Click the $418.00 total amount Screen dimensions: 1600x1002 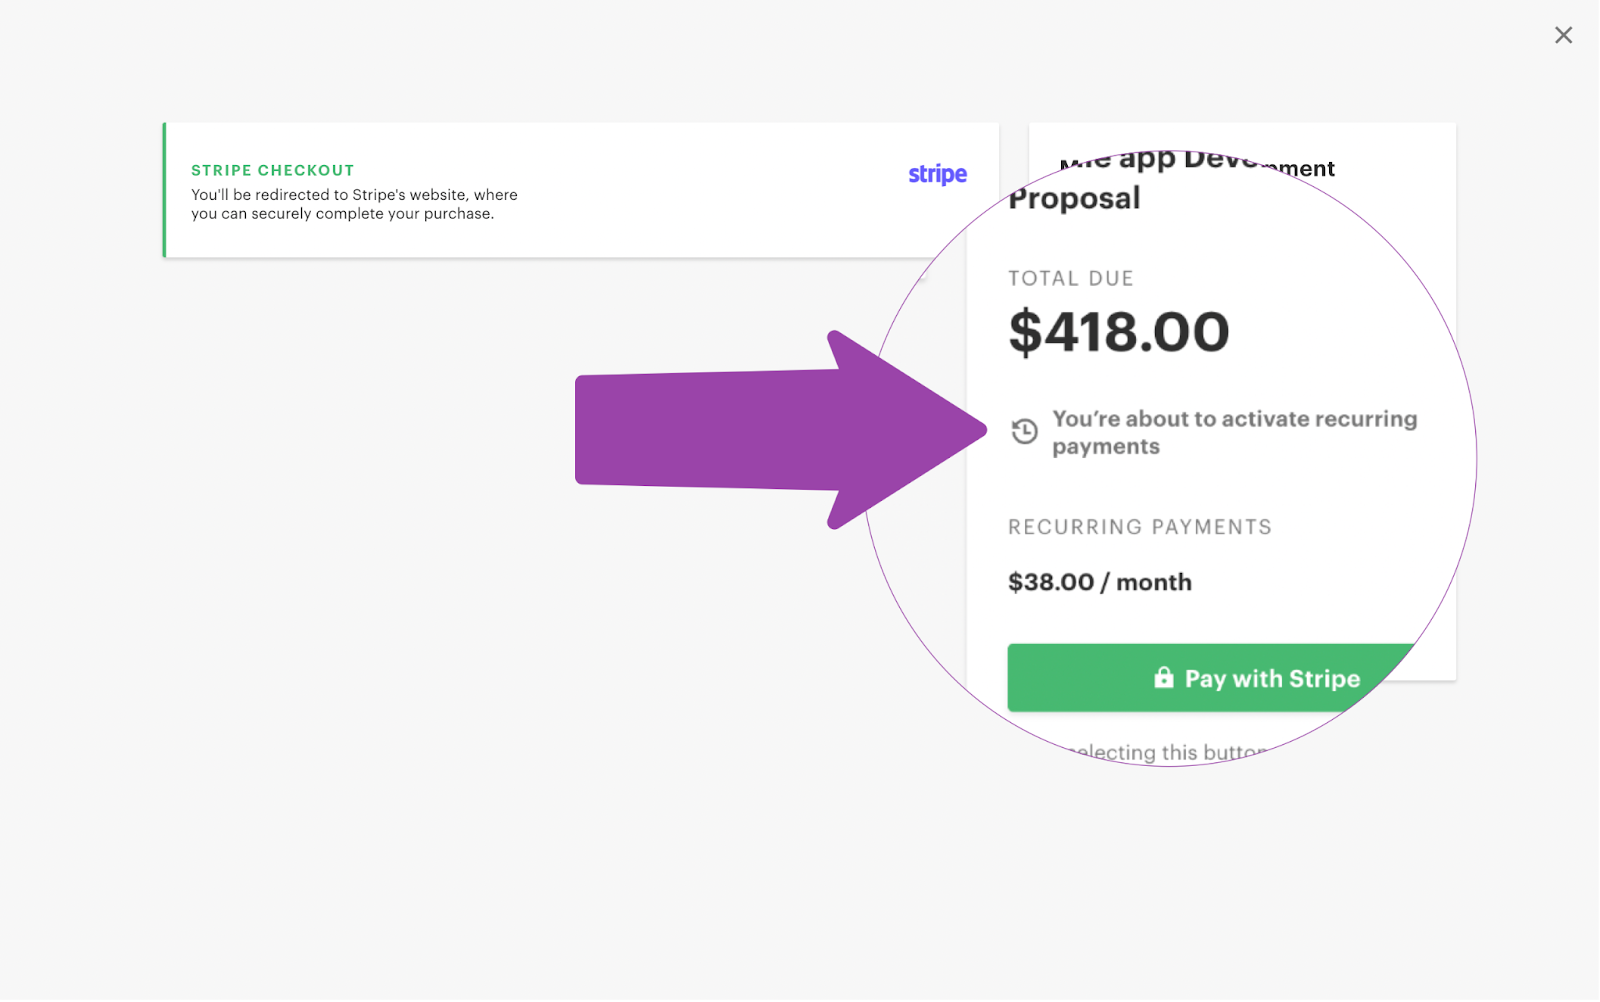coord(1118,332)
